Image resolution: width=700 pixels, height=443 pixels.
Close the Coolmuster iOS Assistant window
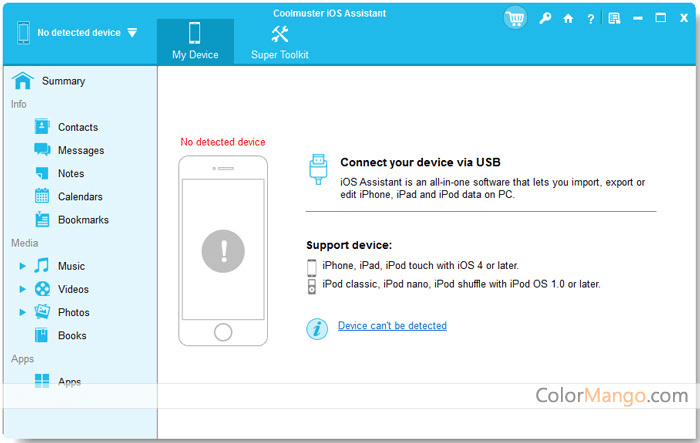tap(683, 18)
